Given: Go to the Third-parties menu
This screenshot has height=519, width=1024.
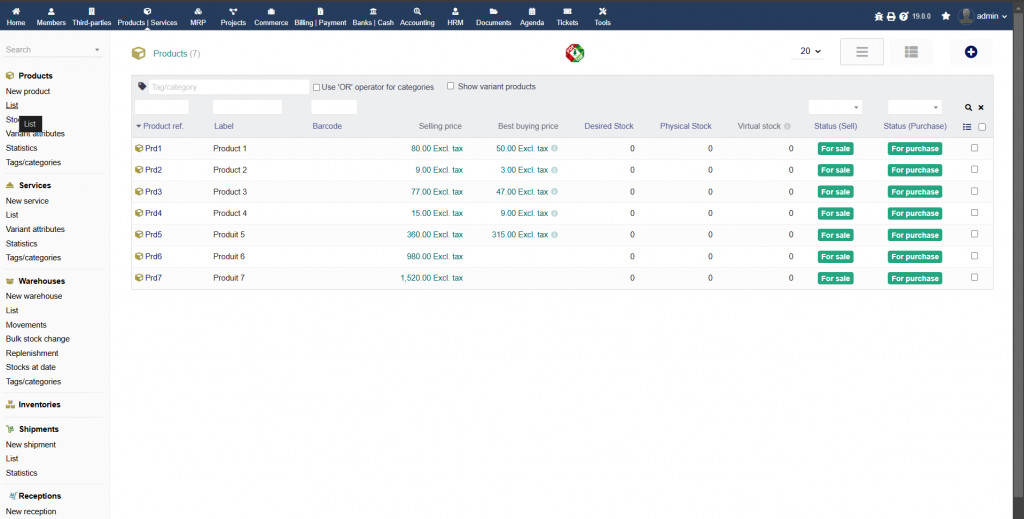Looking at the screenshot, I should pos(91,16).
